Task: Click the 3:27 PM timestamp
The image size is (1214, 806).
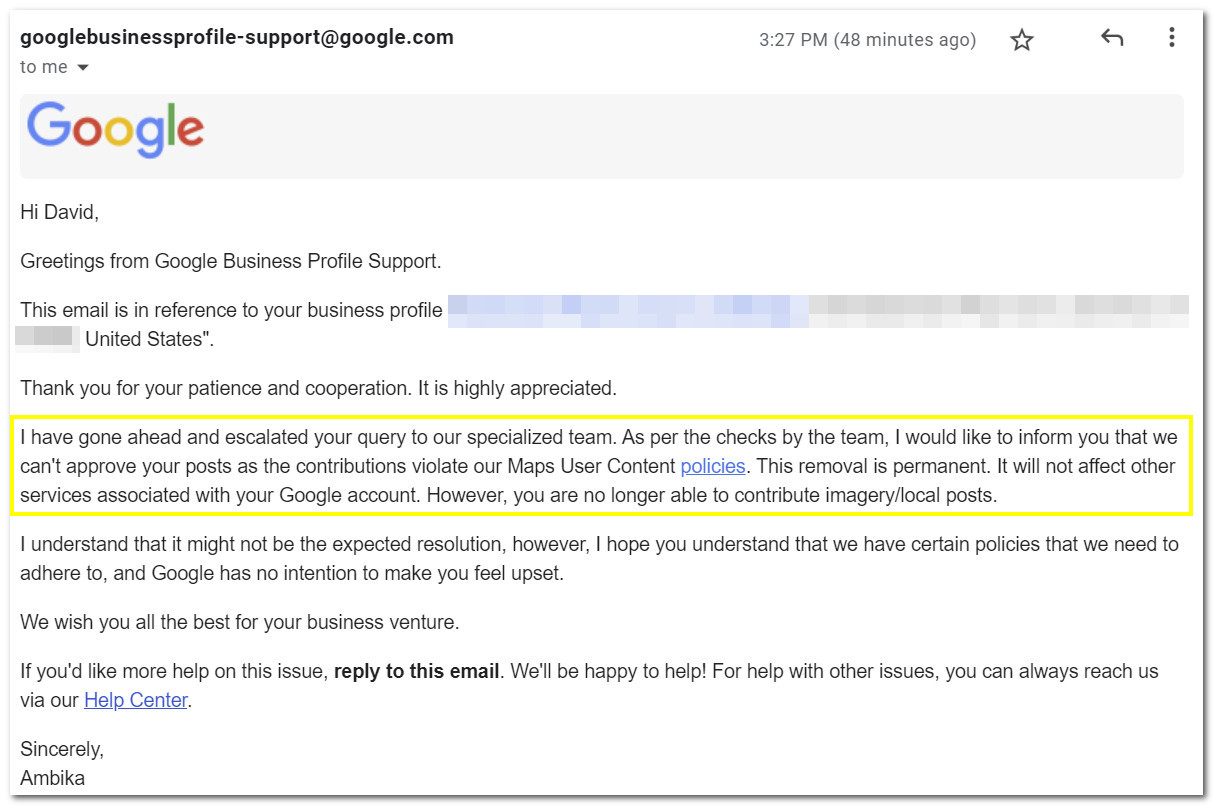Action: pyautogui.click(x=867, y=40)
